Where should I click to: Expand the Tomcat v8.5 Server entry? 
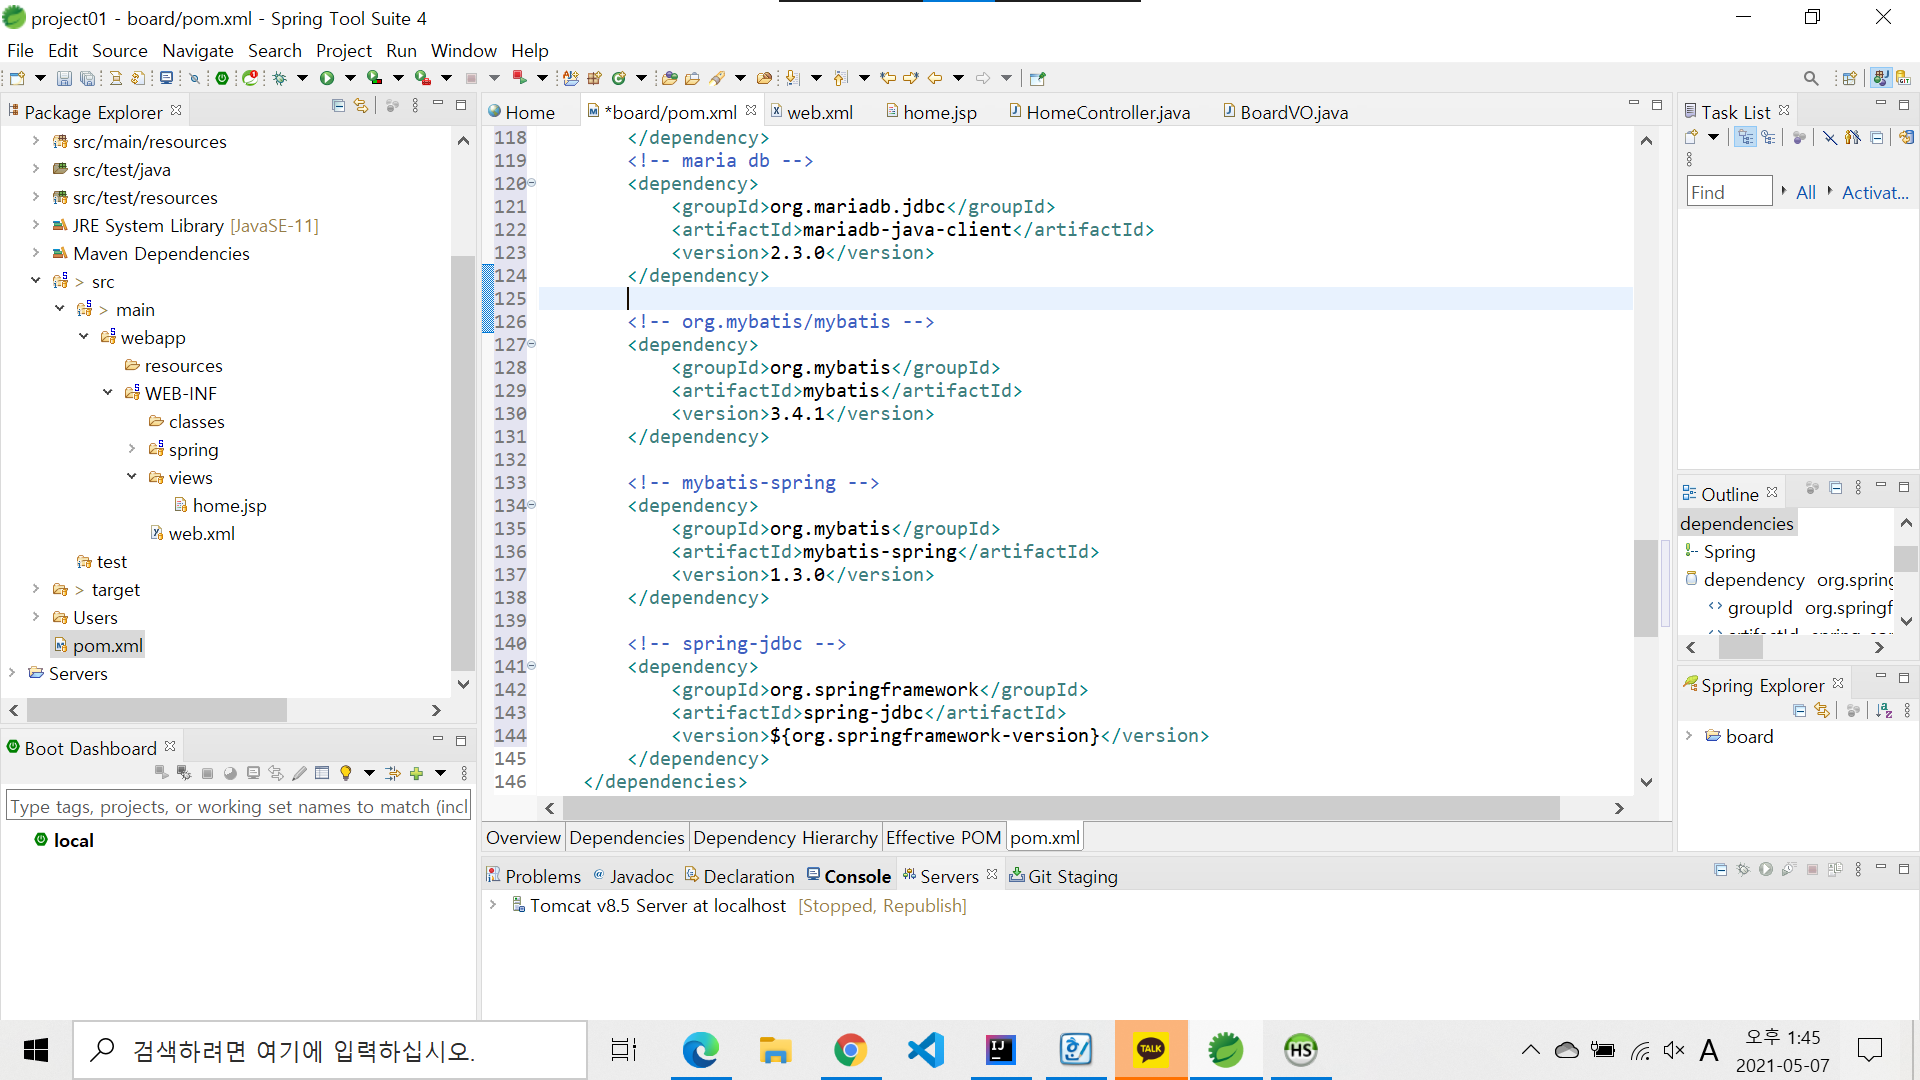tap(493, 905)
